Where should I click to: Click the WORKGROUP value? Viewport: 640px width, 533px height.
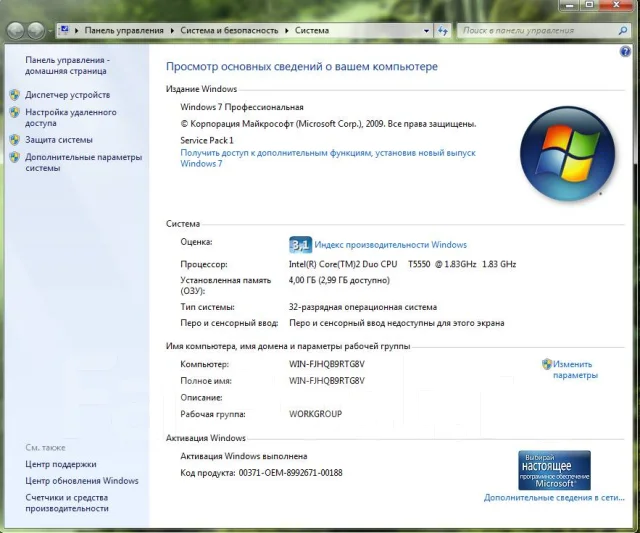(315, 414)
